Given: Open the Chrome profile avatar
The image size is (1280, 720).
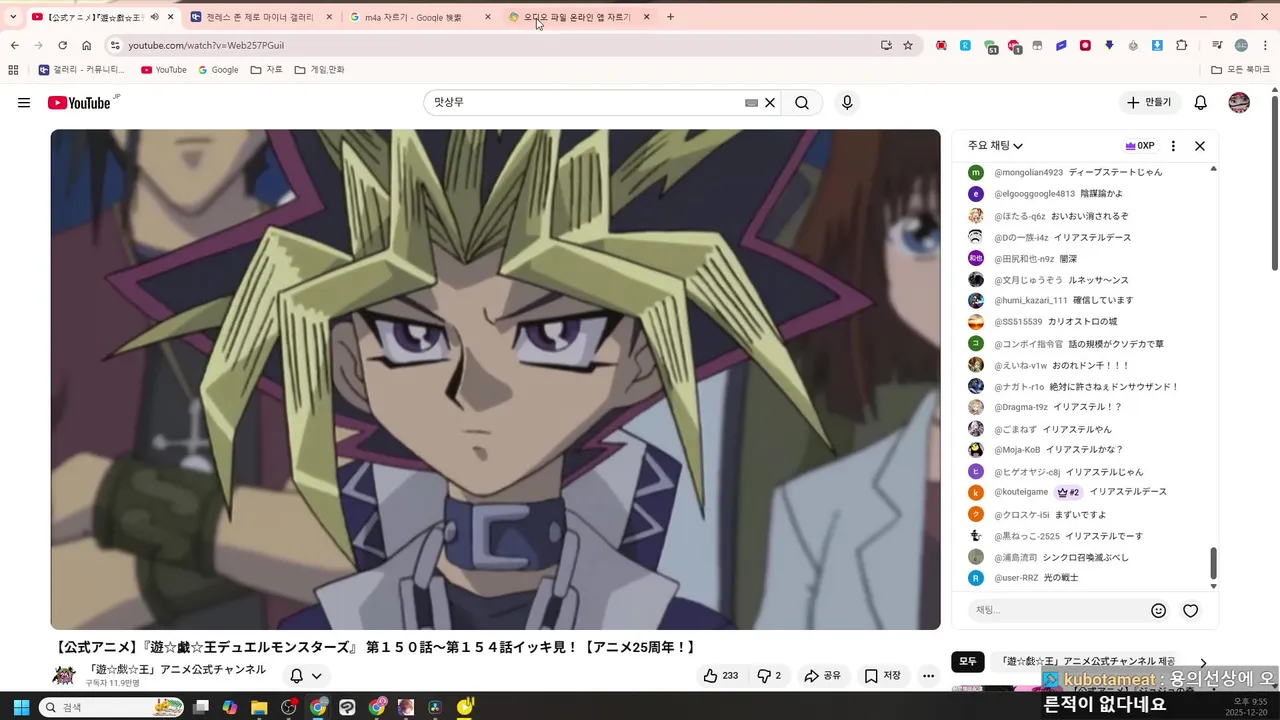Looking at the screenshot, I should click(x=1241, y=45).
